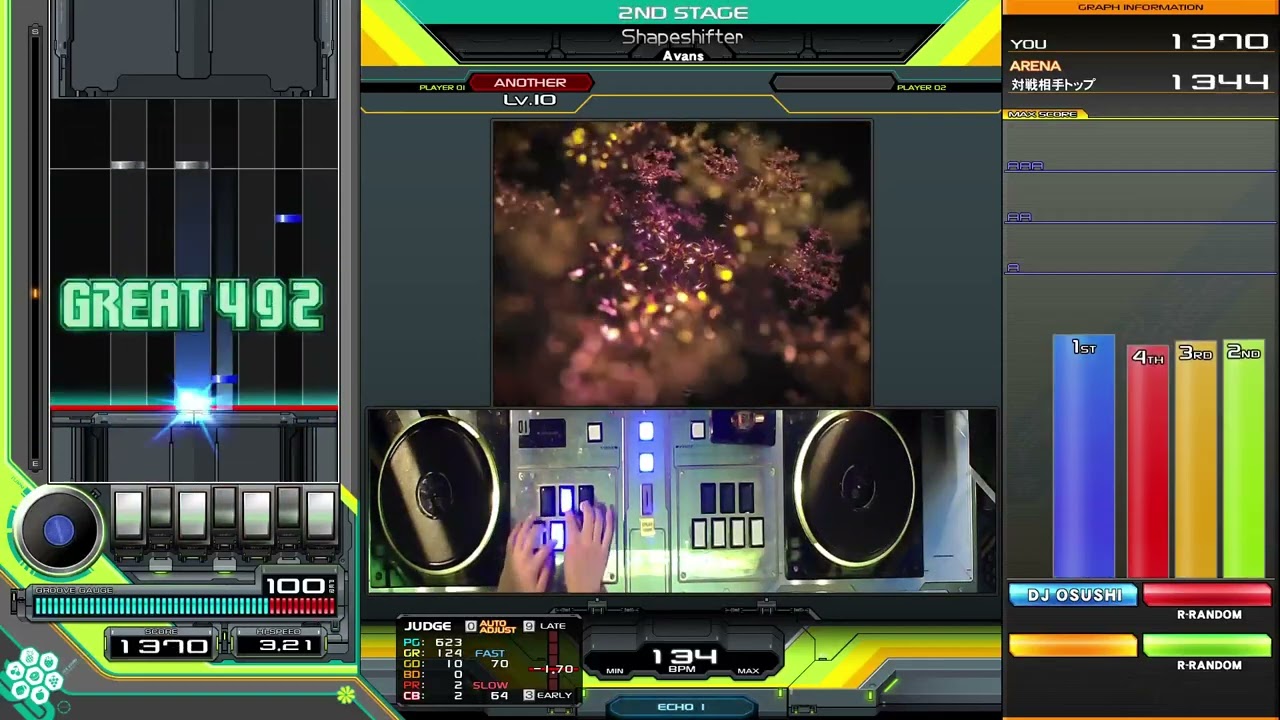Click the -1.70 timing offset marker

tap(553, 669)
